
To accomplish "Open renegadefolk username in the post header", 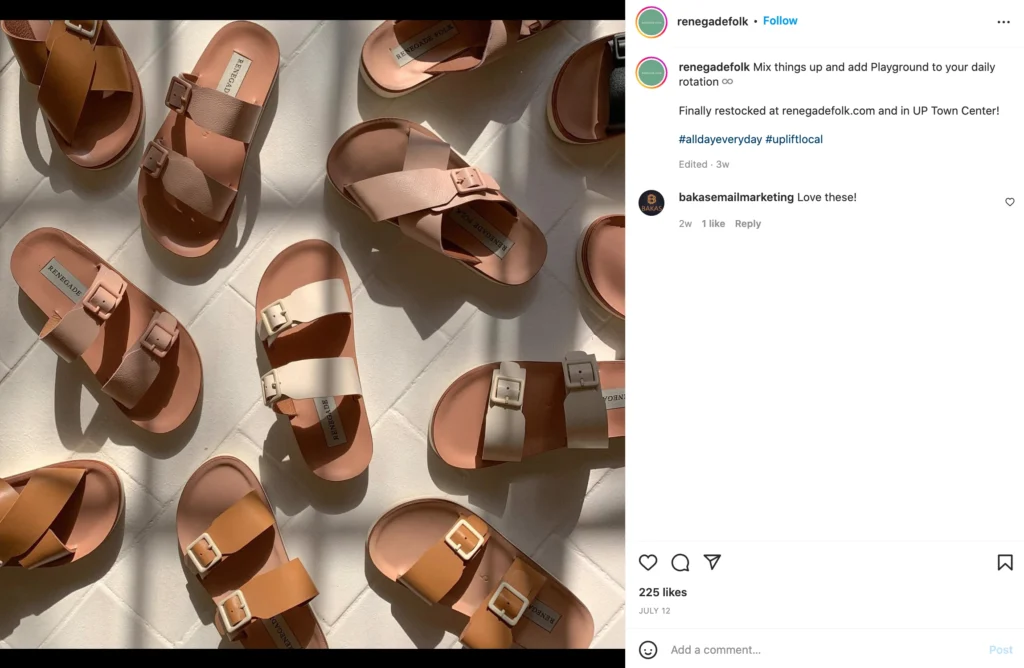I will tap(712, 21).
